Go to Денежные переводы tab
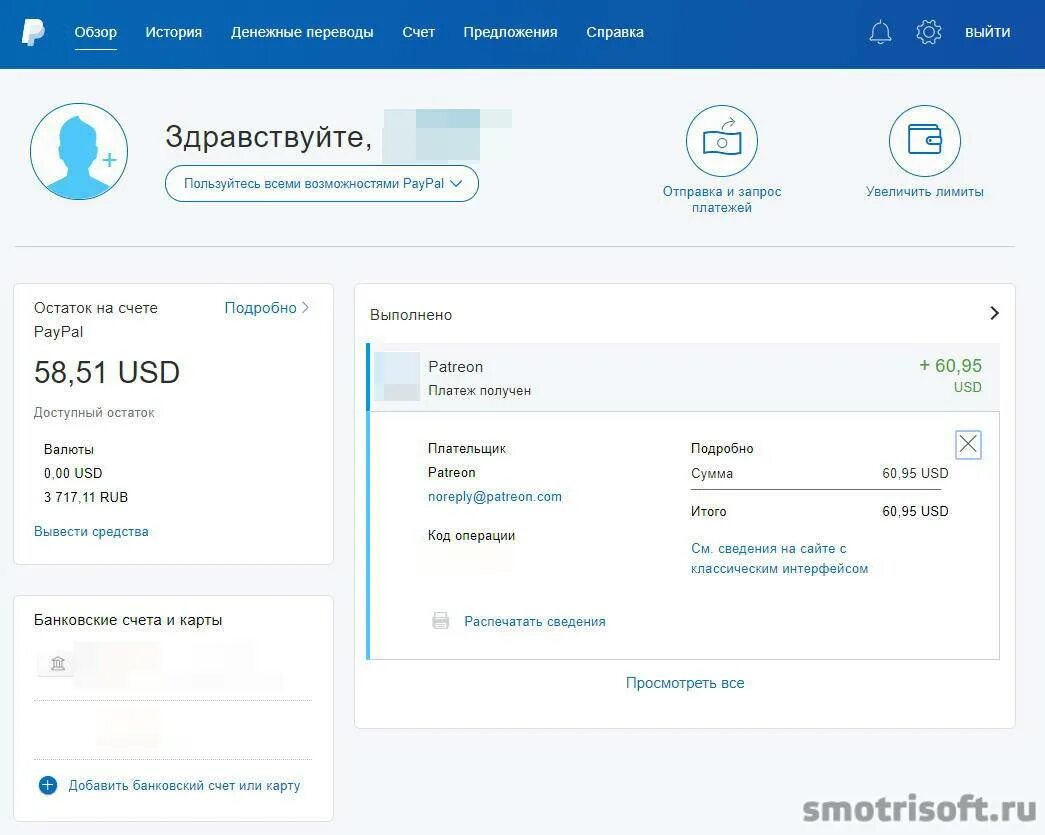Viewport: 1045px width, 835px height. pos(302,32)
